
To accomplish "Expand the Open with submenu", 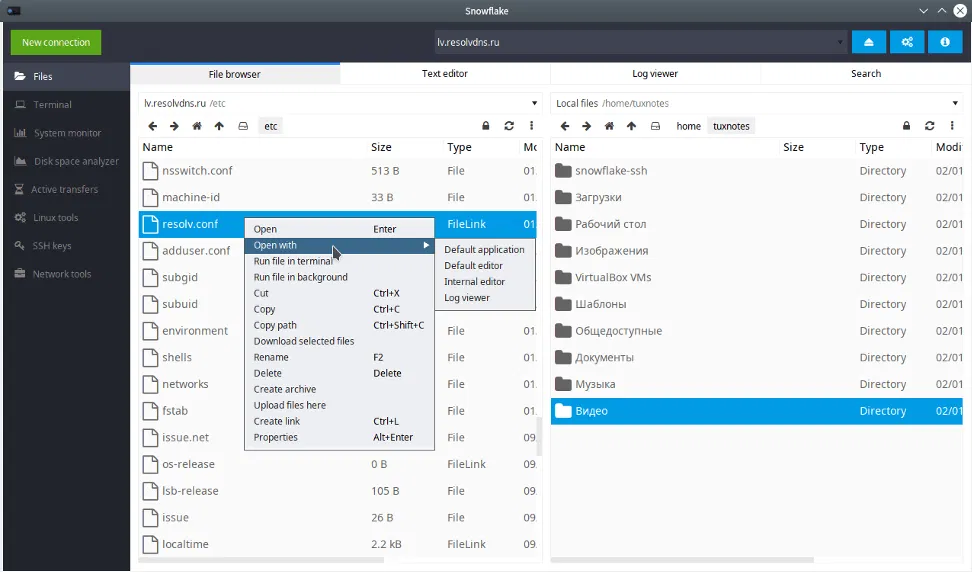I will [x=340, y=245].
